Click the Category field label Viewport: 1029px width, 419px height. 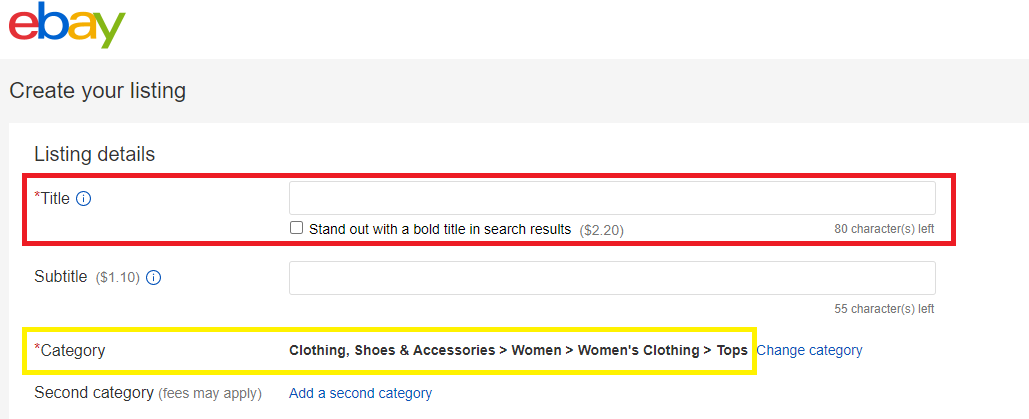[72, 351]
